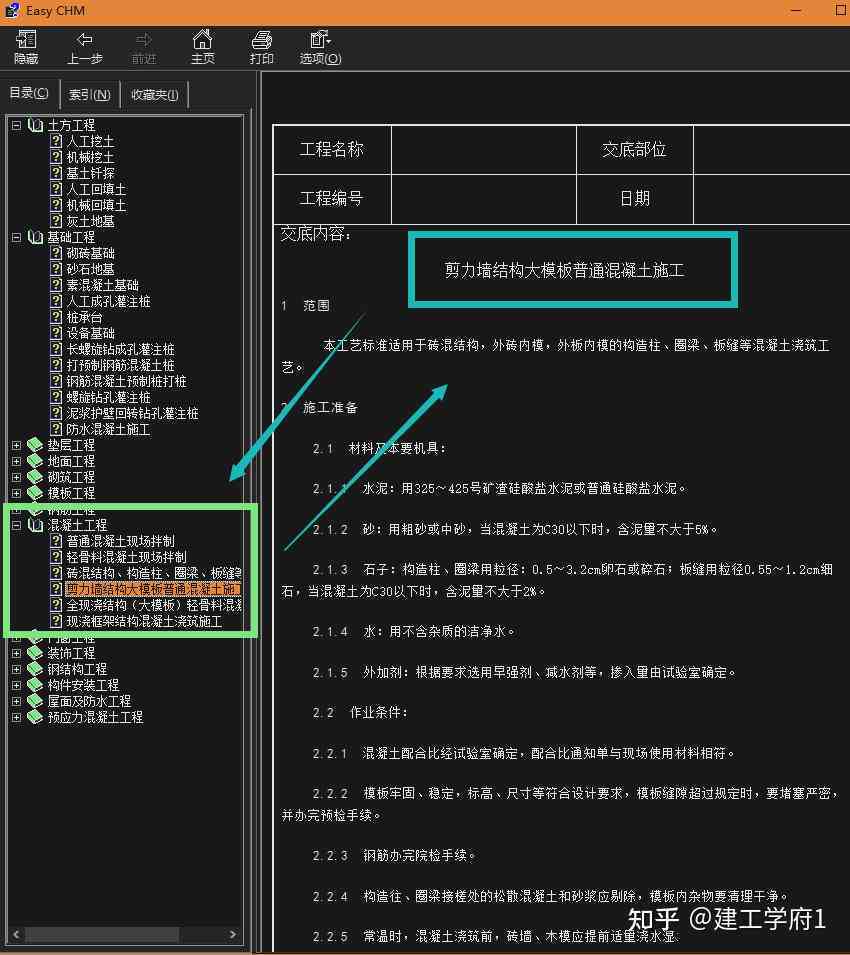Click the page icon beside 现浇框架结构混凝土浇筑施工
Image resolution: width=850 pixels, height=955 pixels.
tap(56, 621)
